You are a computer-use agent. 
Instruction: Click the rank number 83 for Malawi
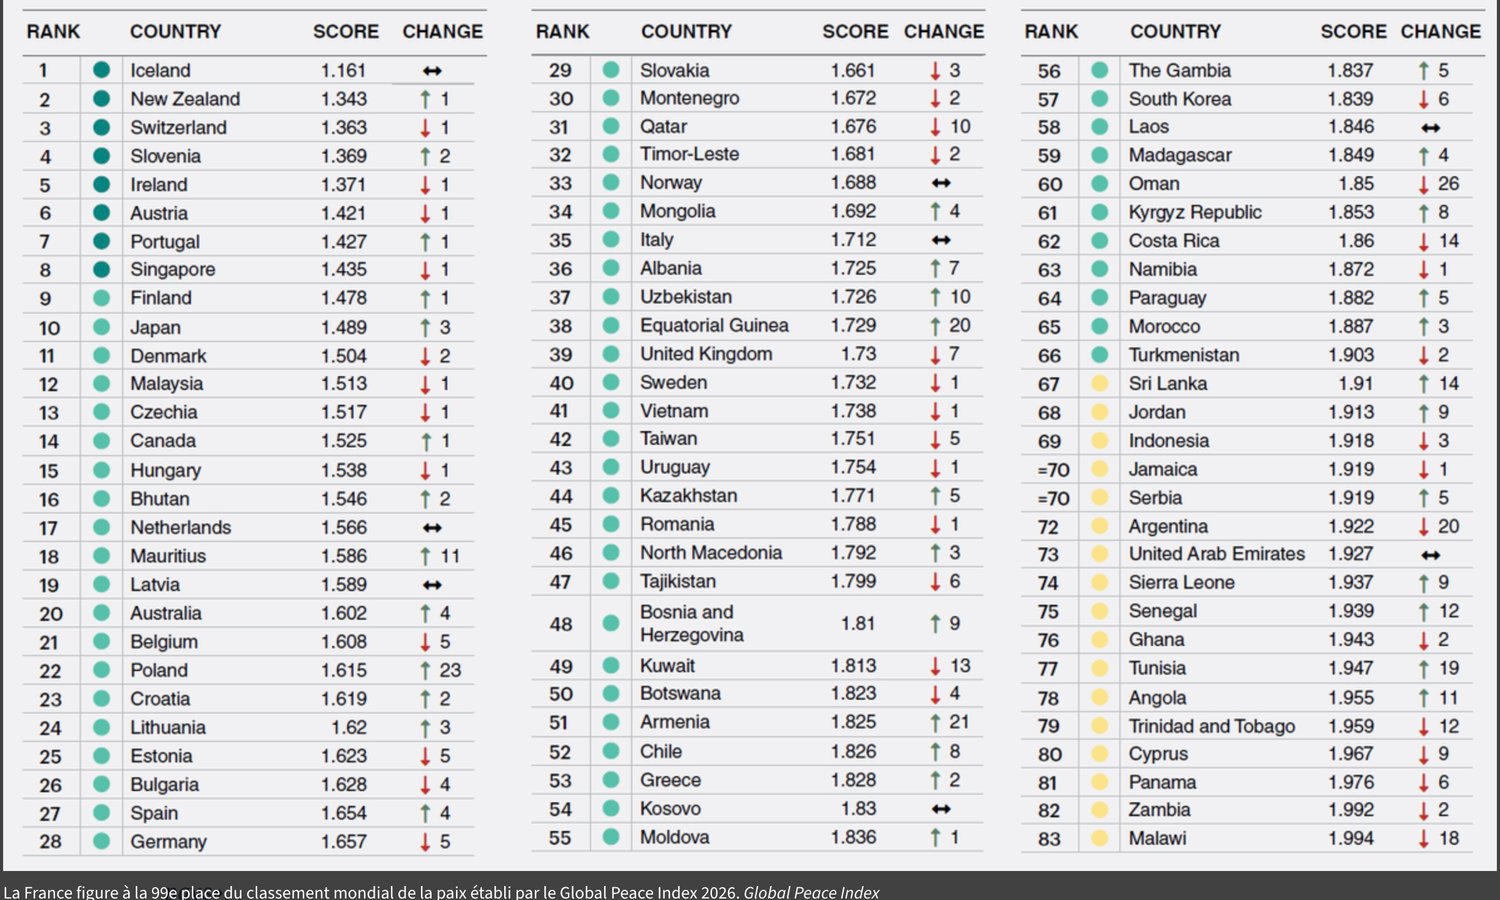click(x=1049, y=839)
